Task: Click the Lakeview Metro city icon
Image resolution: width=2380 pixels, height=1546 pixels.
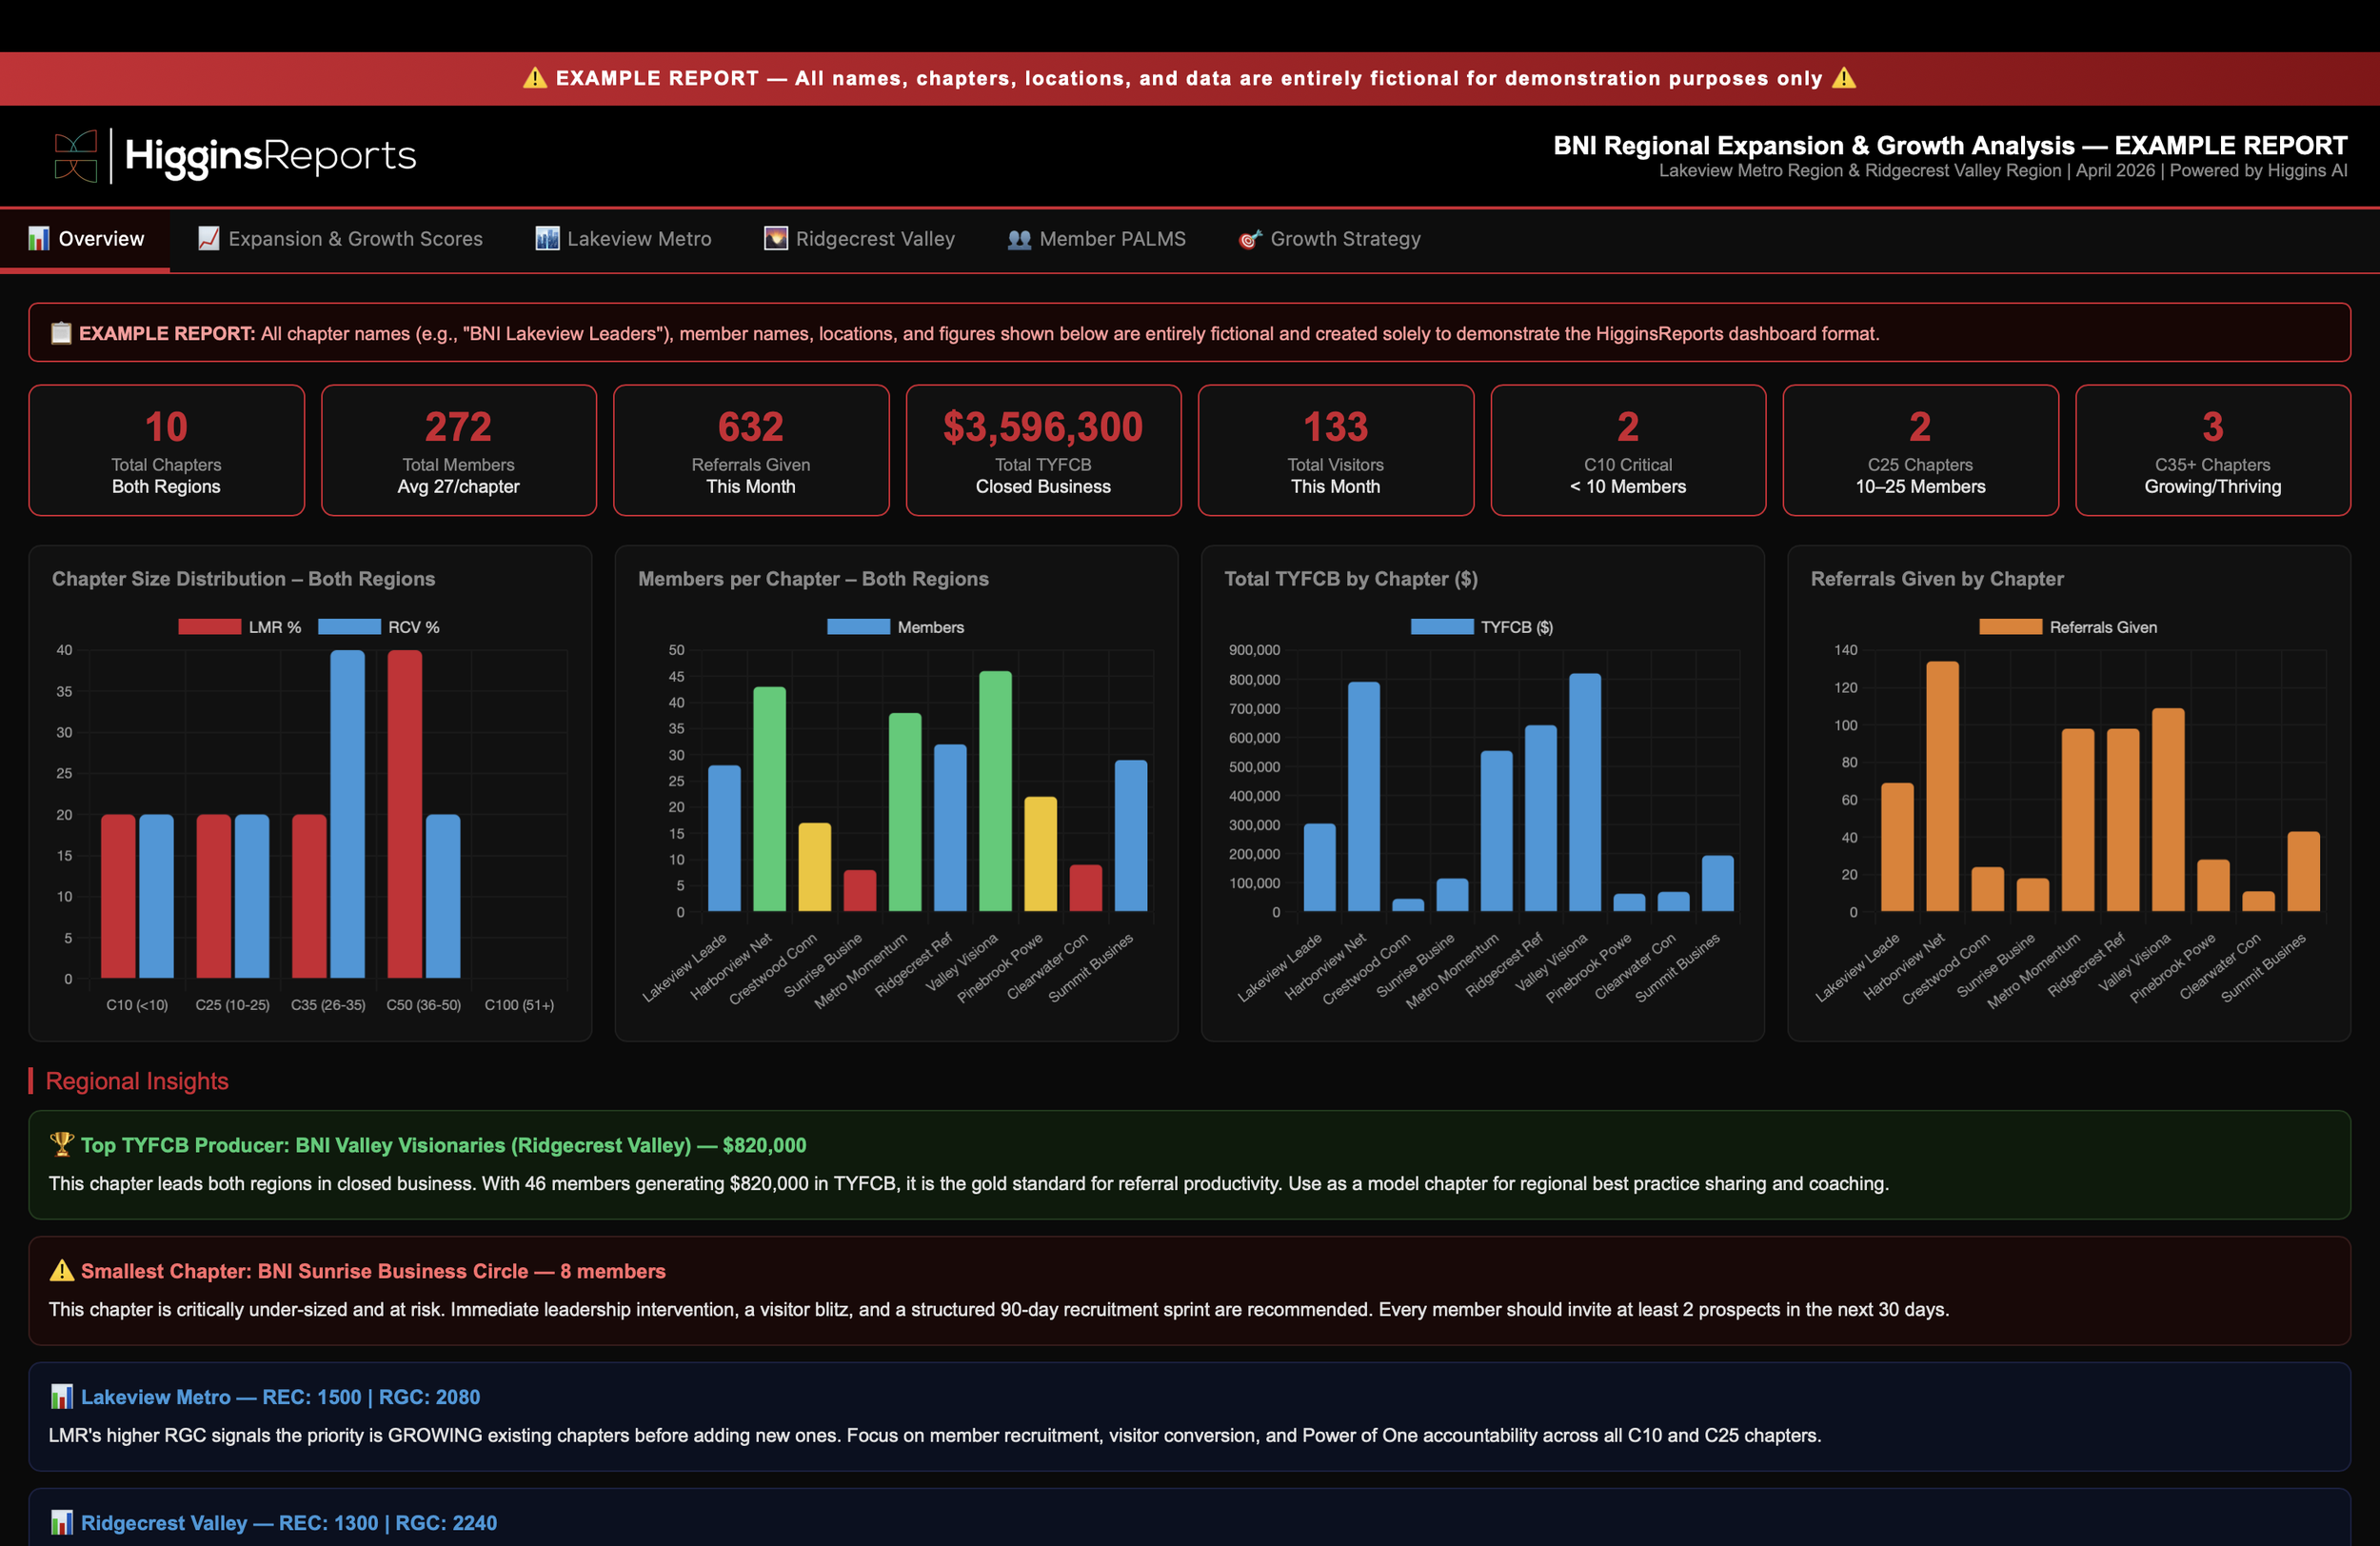Action: (x=547, y=238)
